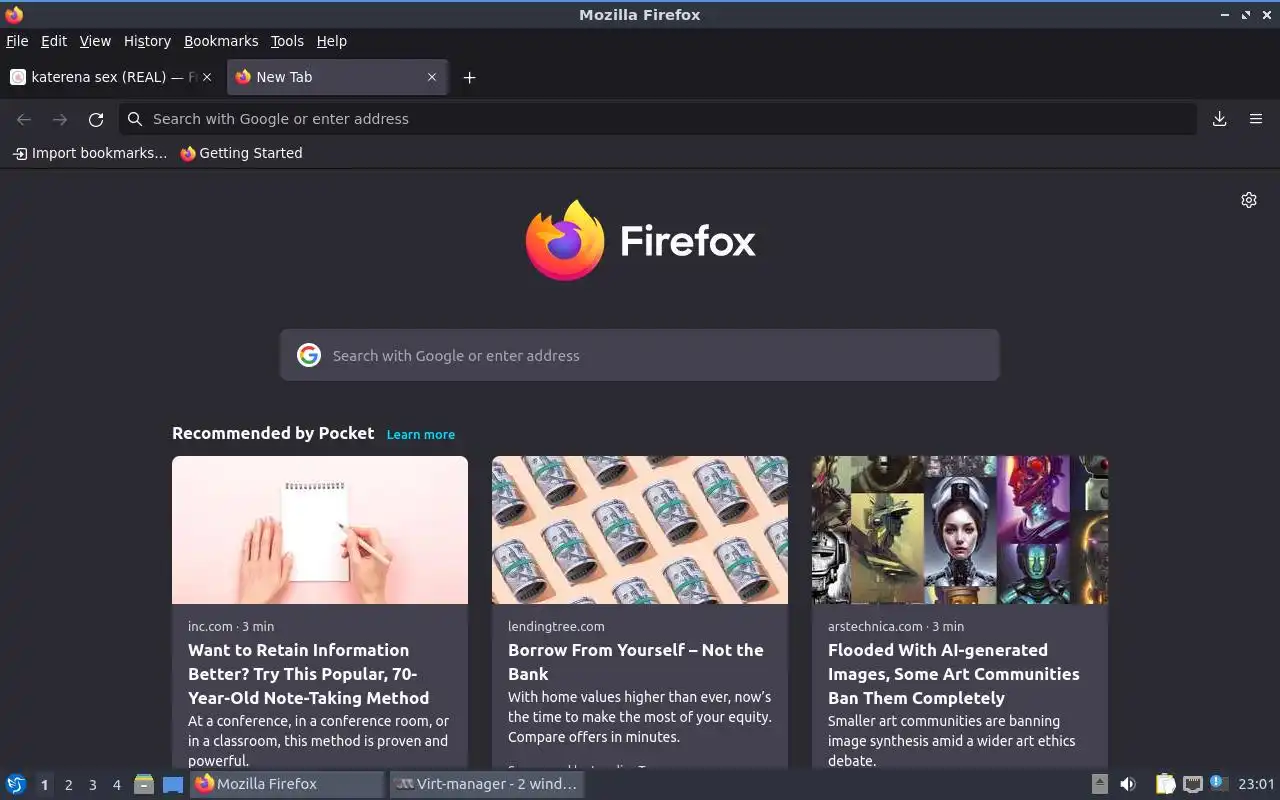This screenshot has width=1280, height=800.
Task: Click the Back arrow button
Action: point(24,119)
